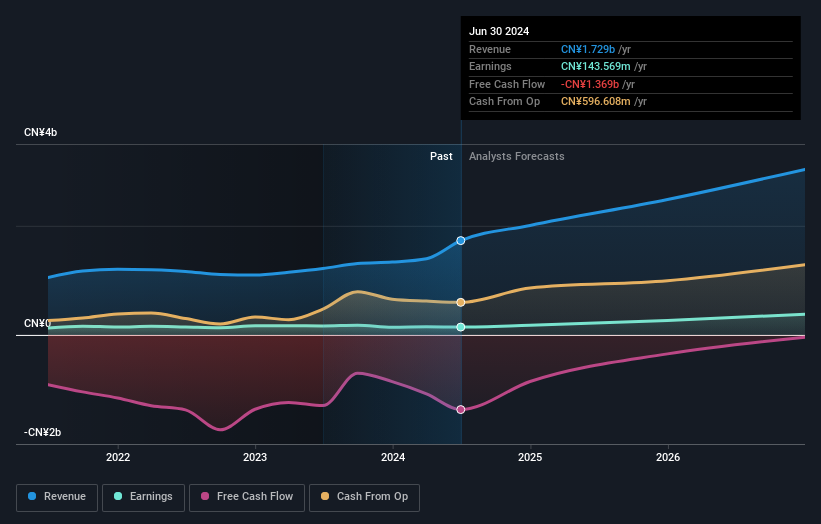Select the 2022 x-axis label
821x524 pixels.
pyautogui.click(x=118, y=458)
